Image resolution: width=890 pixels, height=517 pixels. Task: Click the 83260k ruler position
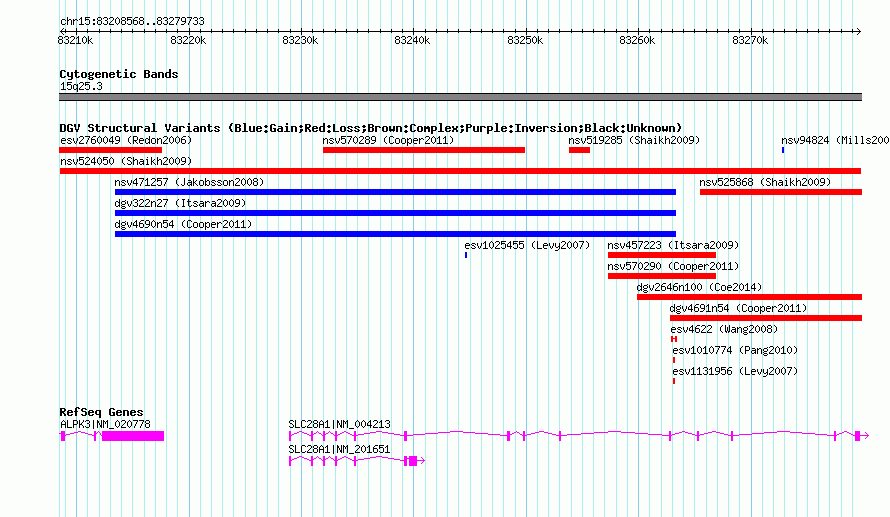[x=637, y=40]
